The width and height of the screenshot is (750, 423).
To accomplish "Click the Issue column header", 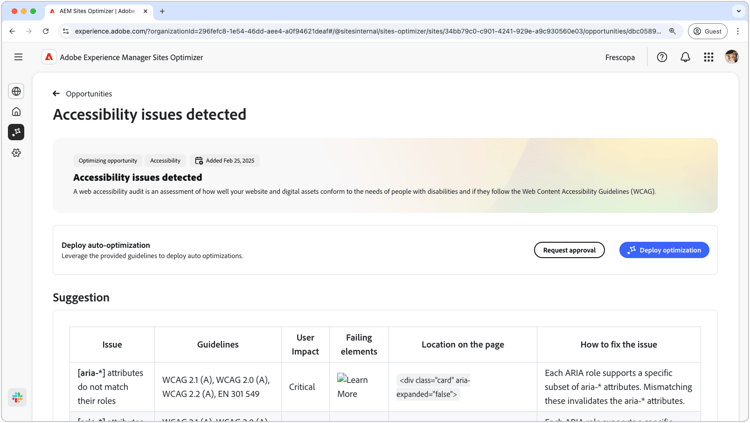I will [x=112, y=345].
